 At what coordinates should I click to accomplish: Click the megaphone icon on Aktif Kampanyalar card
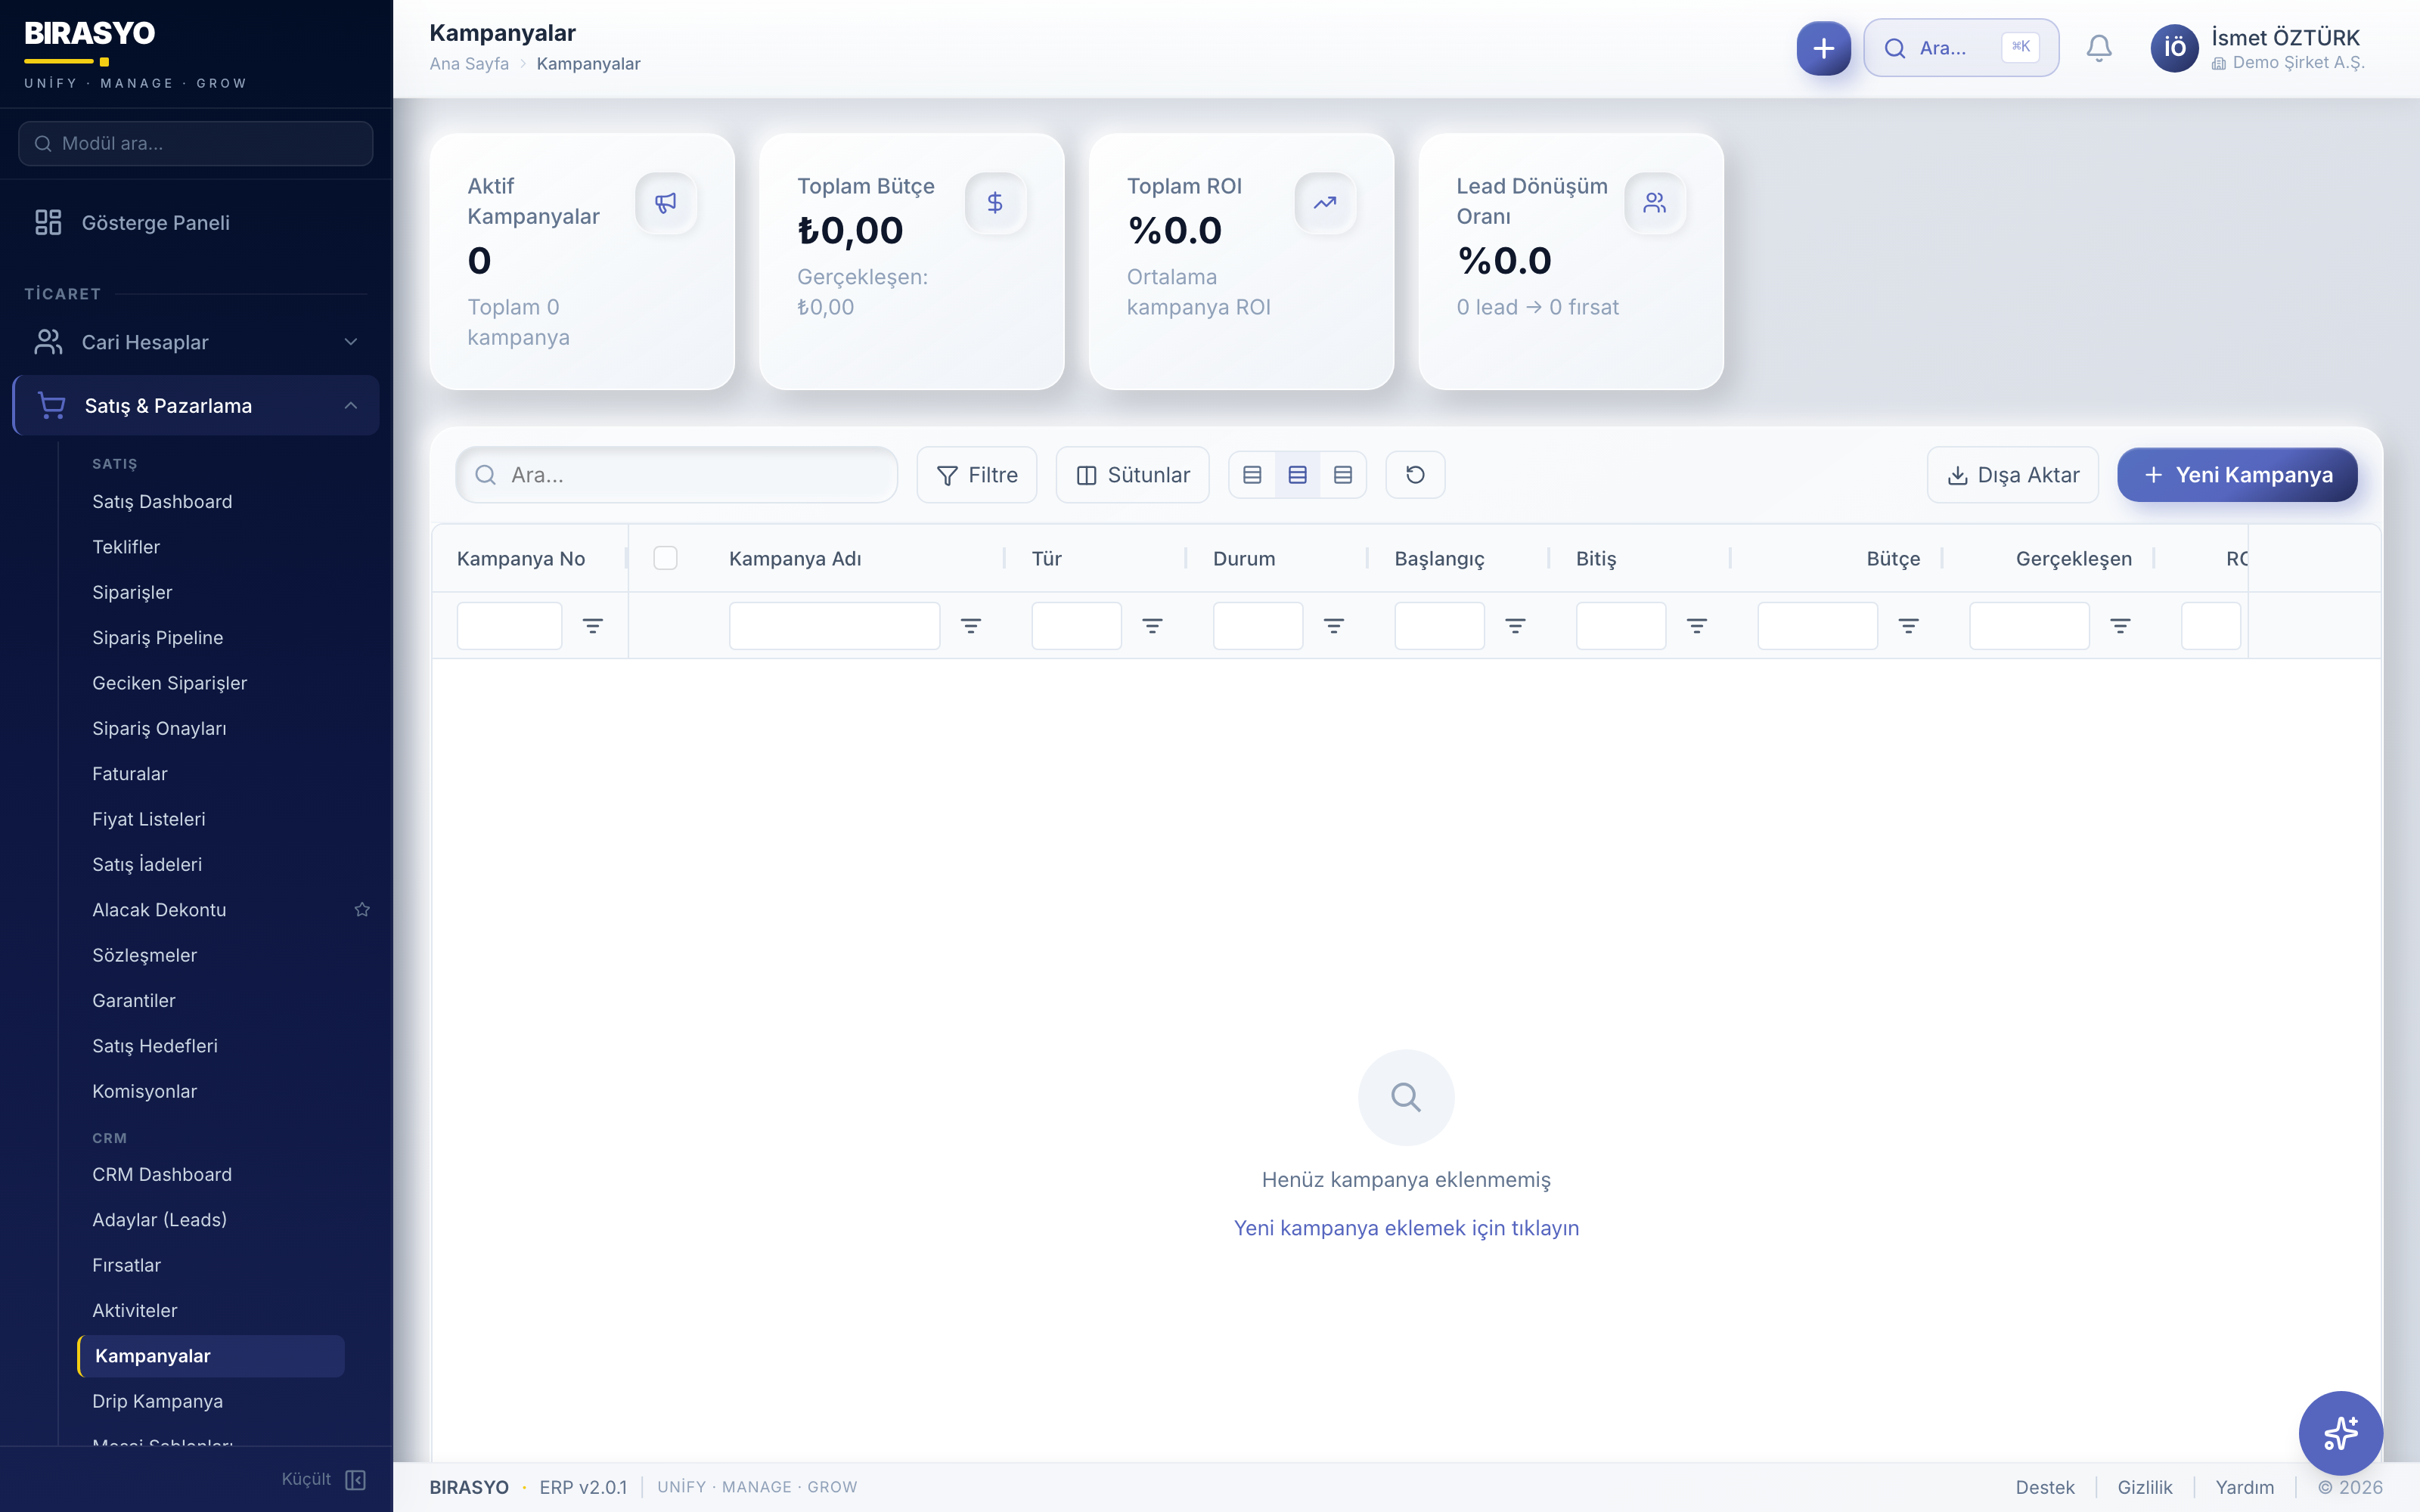tap(665, 203)
